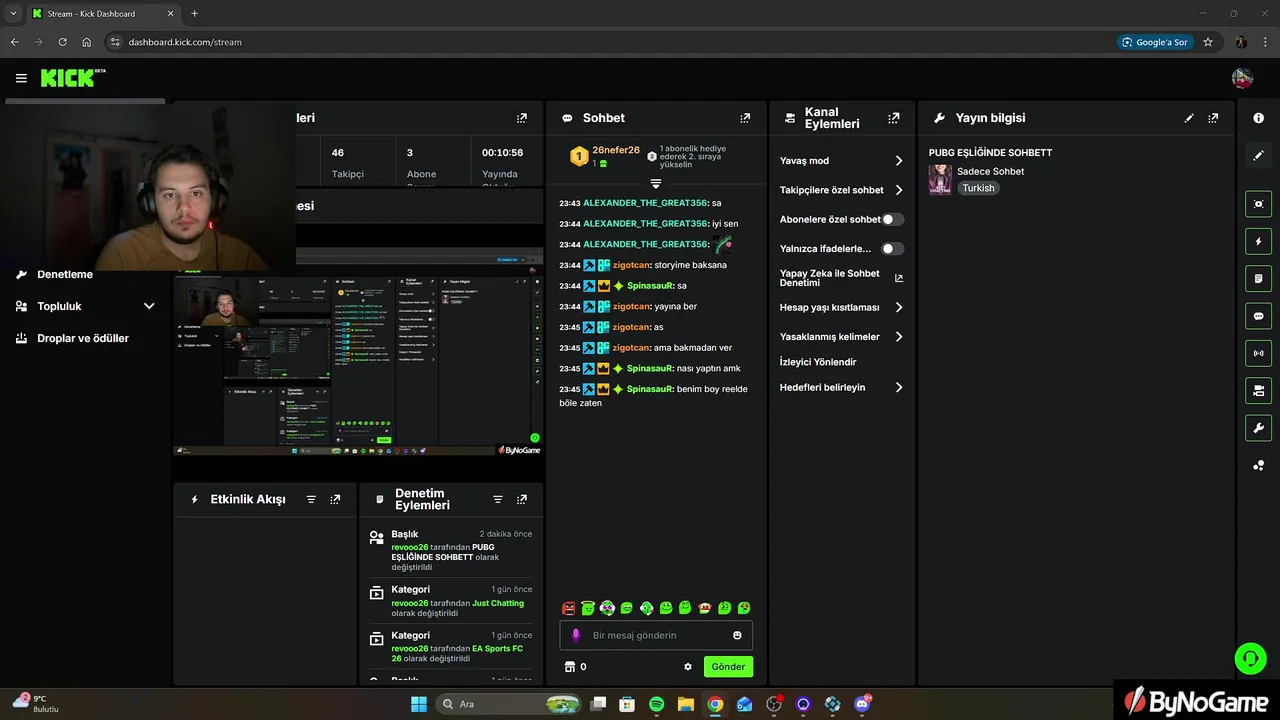Toggle the chat bubble widget in right sidebar

[x=1259, y=316]
